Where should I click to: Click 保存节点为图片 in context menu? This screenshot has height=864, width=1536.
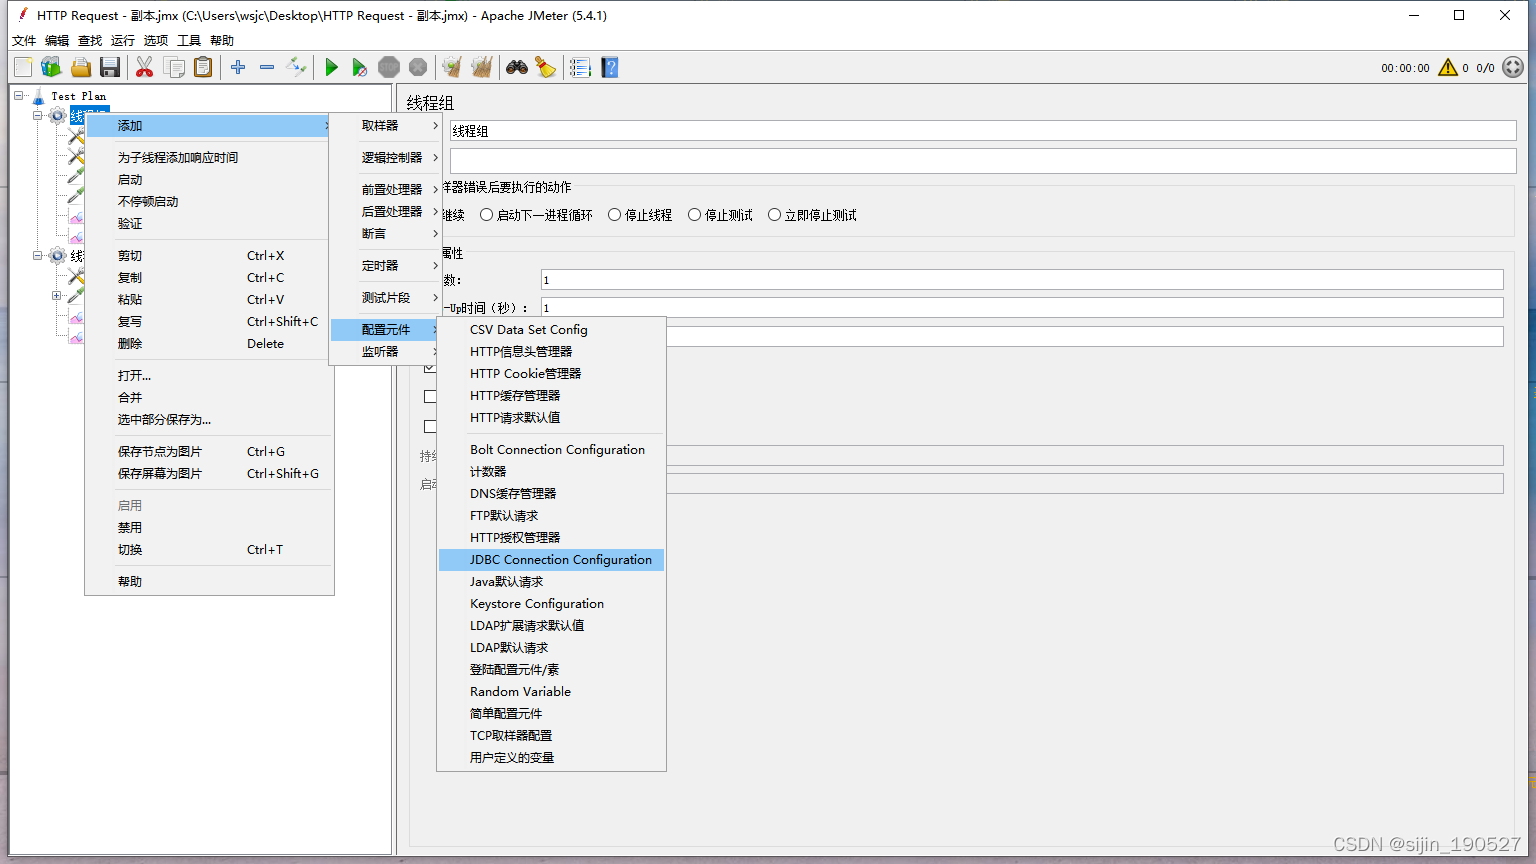209,451
